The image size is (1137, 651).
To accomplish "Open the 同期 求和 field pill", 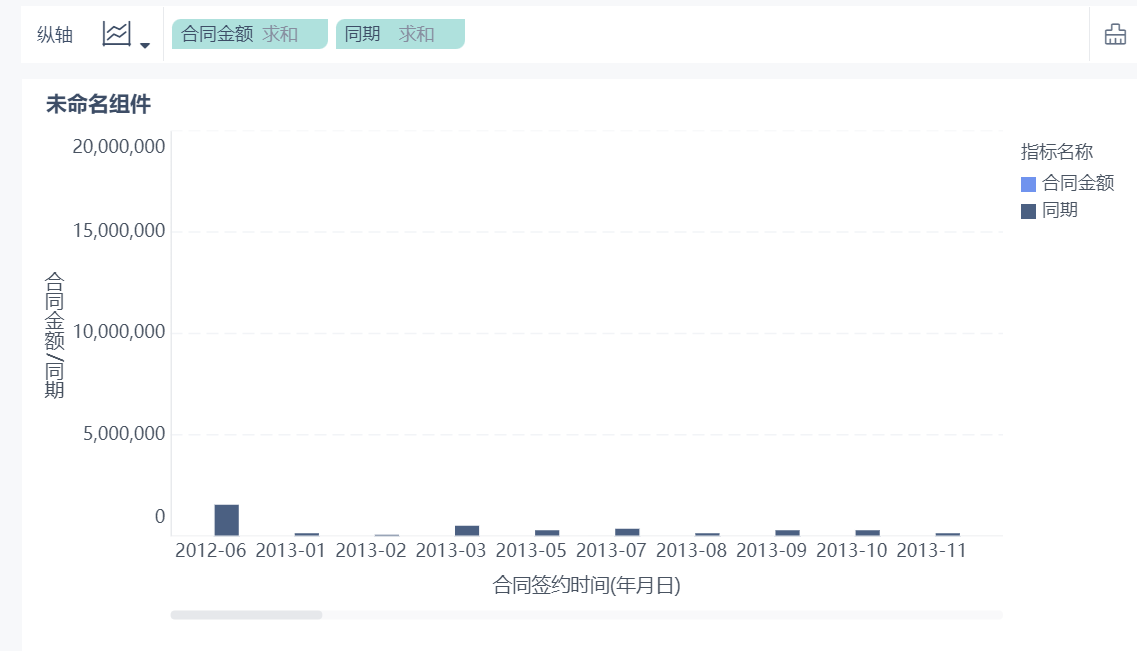I will click(399, 34).
